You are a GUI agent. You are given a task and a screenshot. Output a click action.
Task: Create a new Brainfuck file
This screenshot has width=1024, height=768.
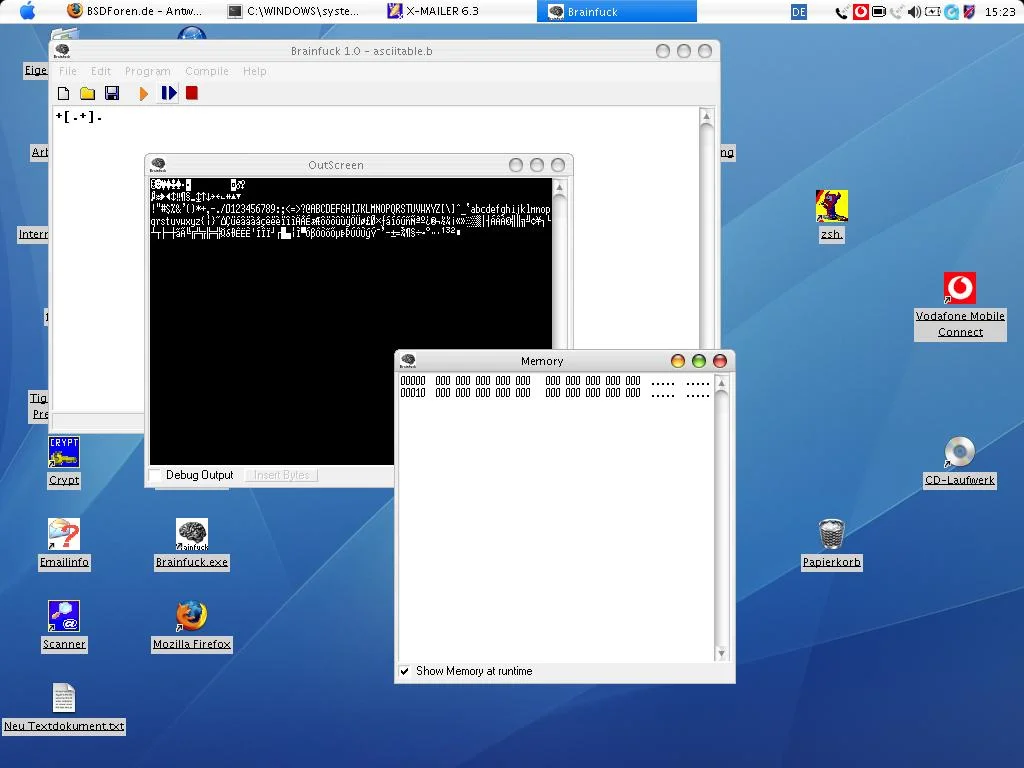(x=63, y=93)
